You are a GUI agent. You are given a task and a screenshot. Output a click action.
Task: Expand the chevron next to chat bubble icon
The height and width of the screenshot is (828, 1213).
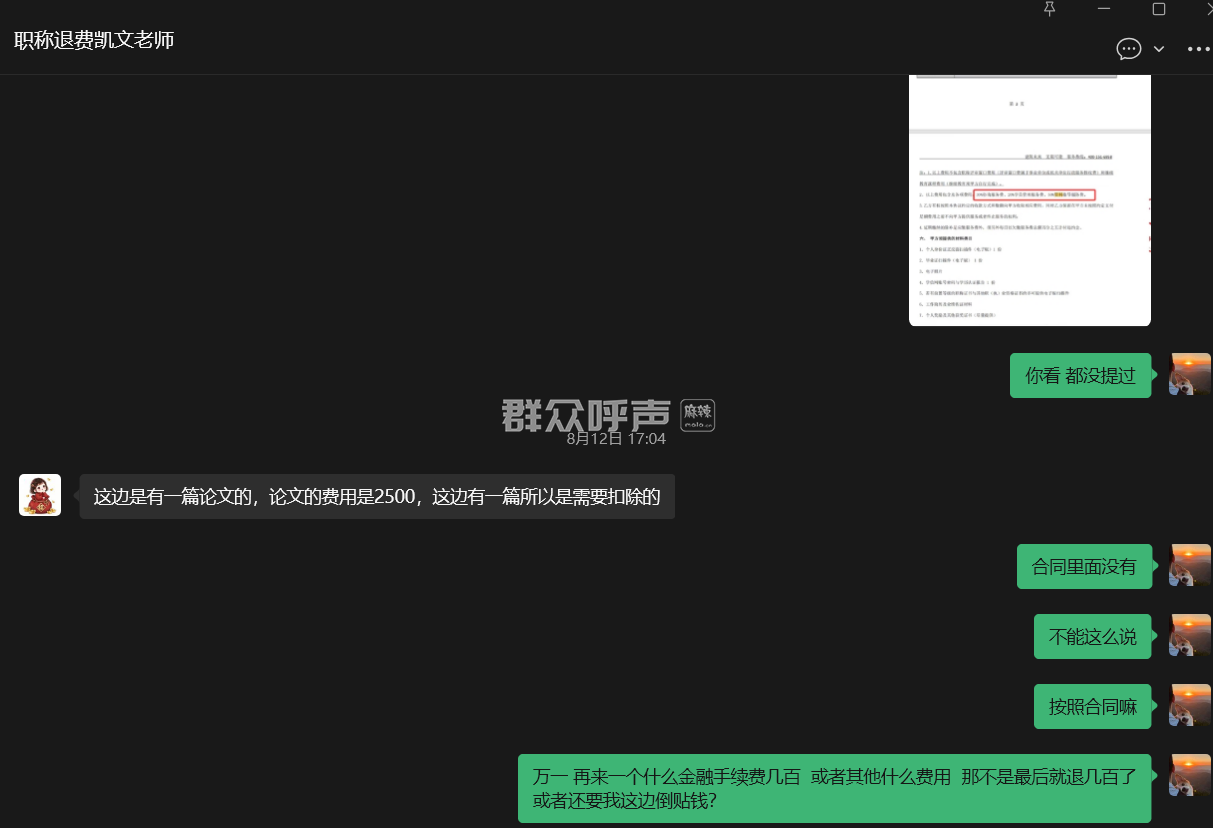tap(1159, 49)
